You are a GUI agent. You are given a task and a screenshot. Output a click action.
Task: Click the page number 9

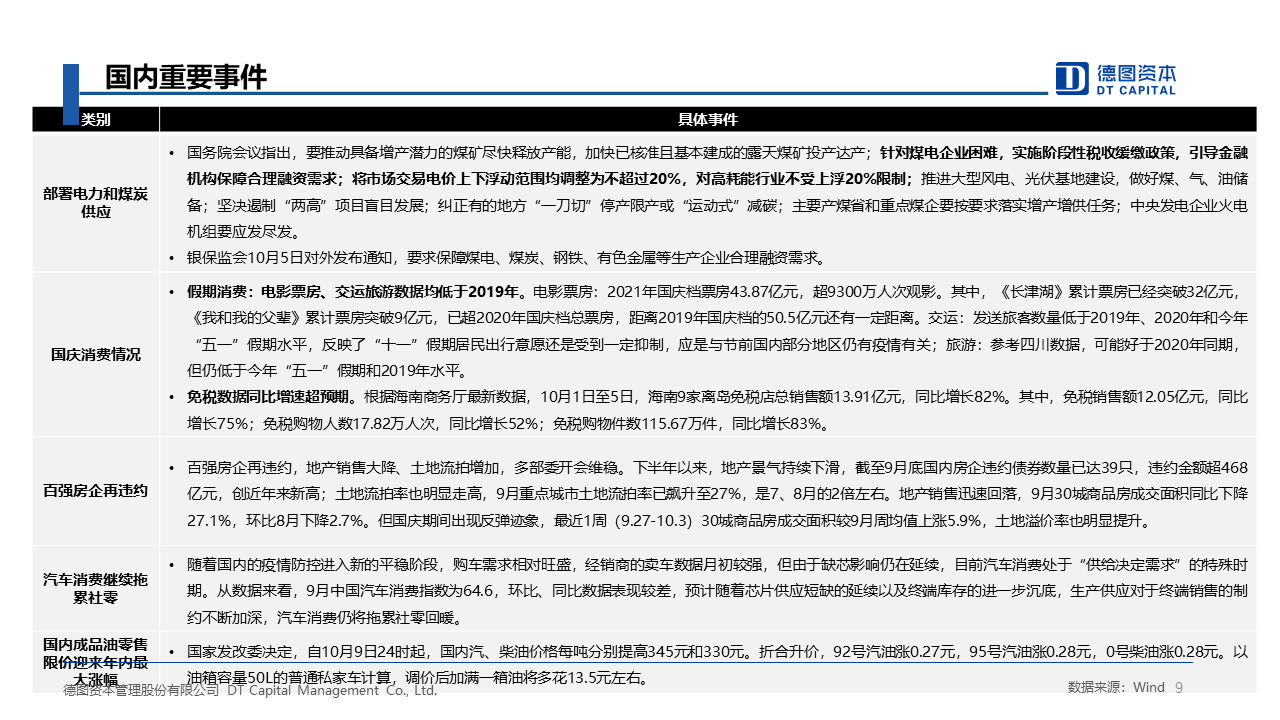tap(1178, 687)
